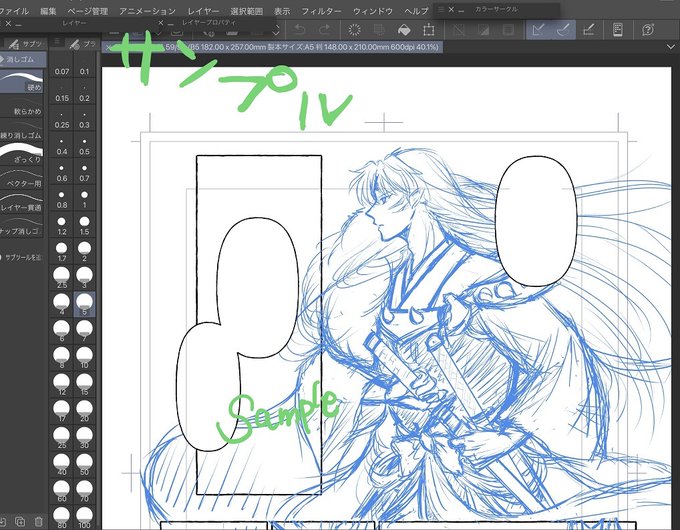Open the 表示 menu
680x530 pixels.
tap(282, 11)
